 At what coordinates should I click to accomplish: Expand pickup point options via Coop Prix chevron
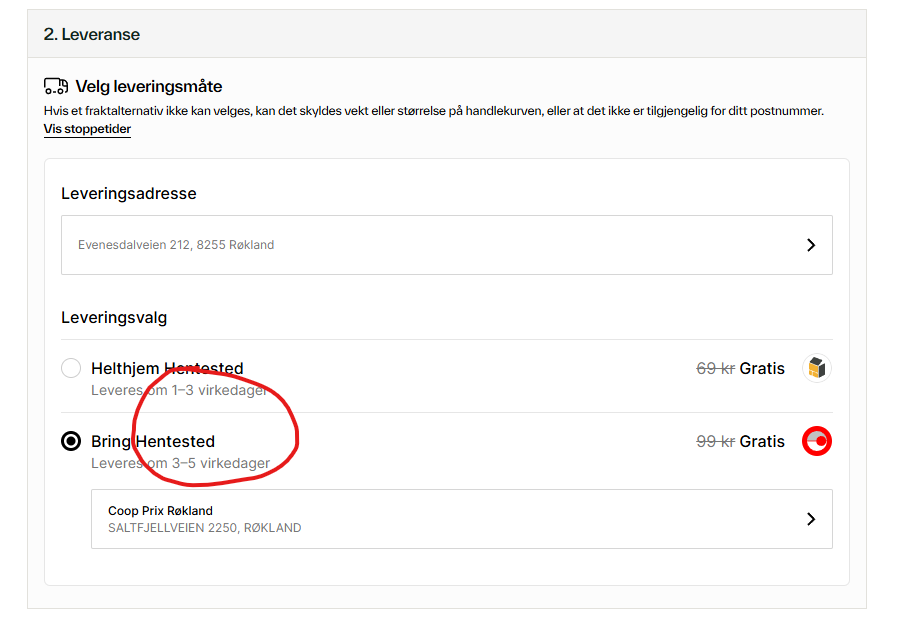click(x=811, y=519)
